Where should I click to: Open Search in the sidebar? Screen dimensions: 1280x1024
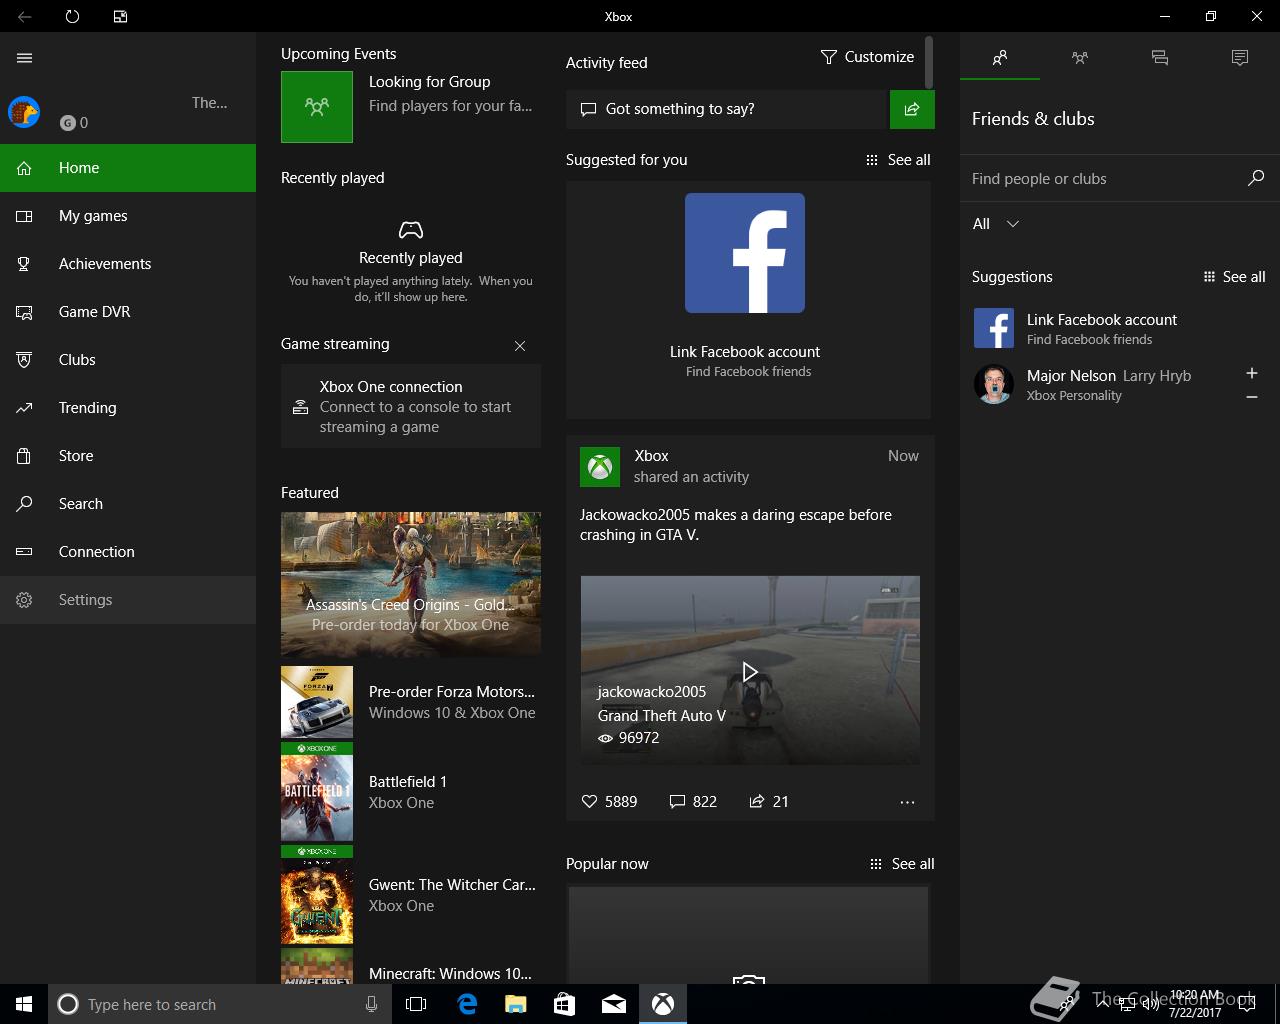coord(128,504)
